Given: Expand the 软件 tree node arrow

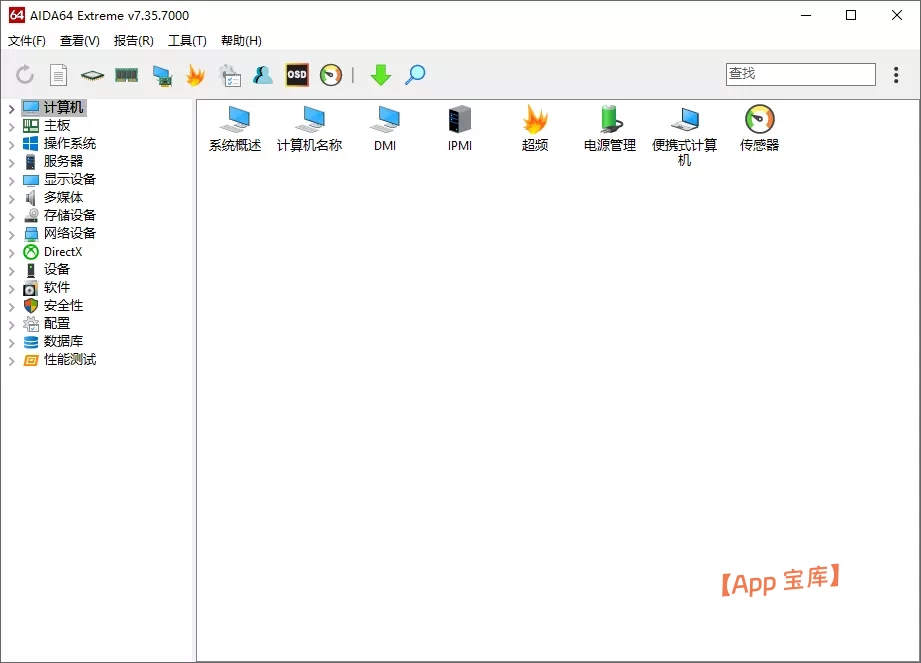Looking at the screenshot, I should click(11, 288).
